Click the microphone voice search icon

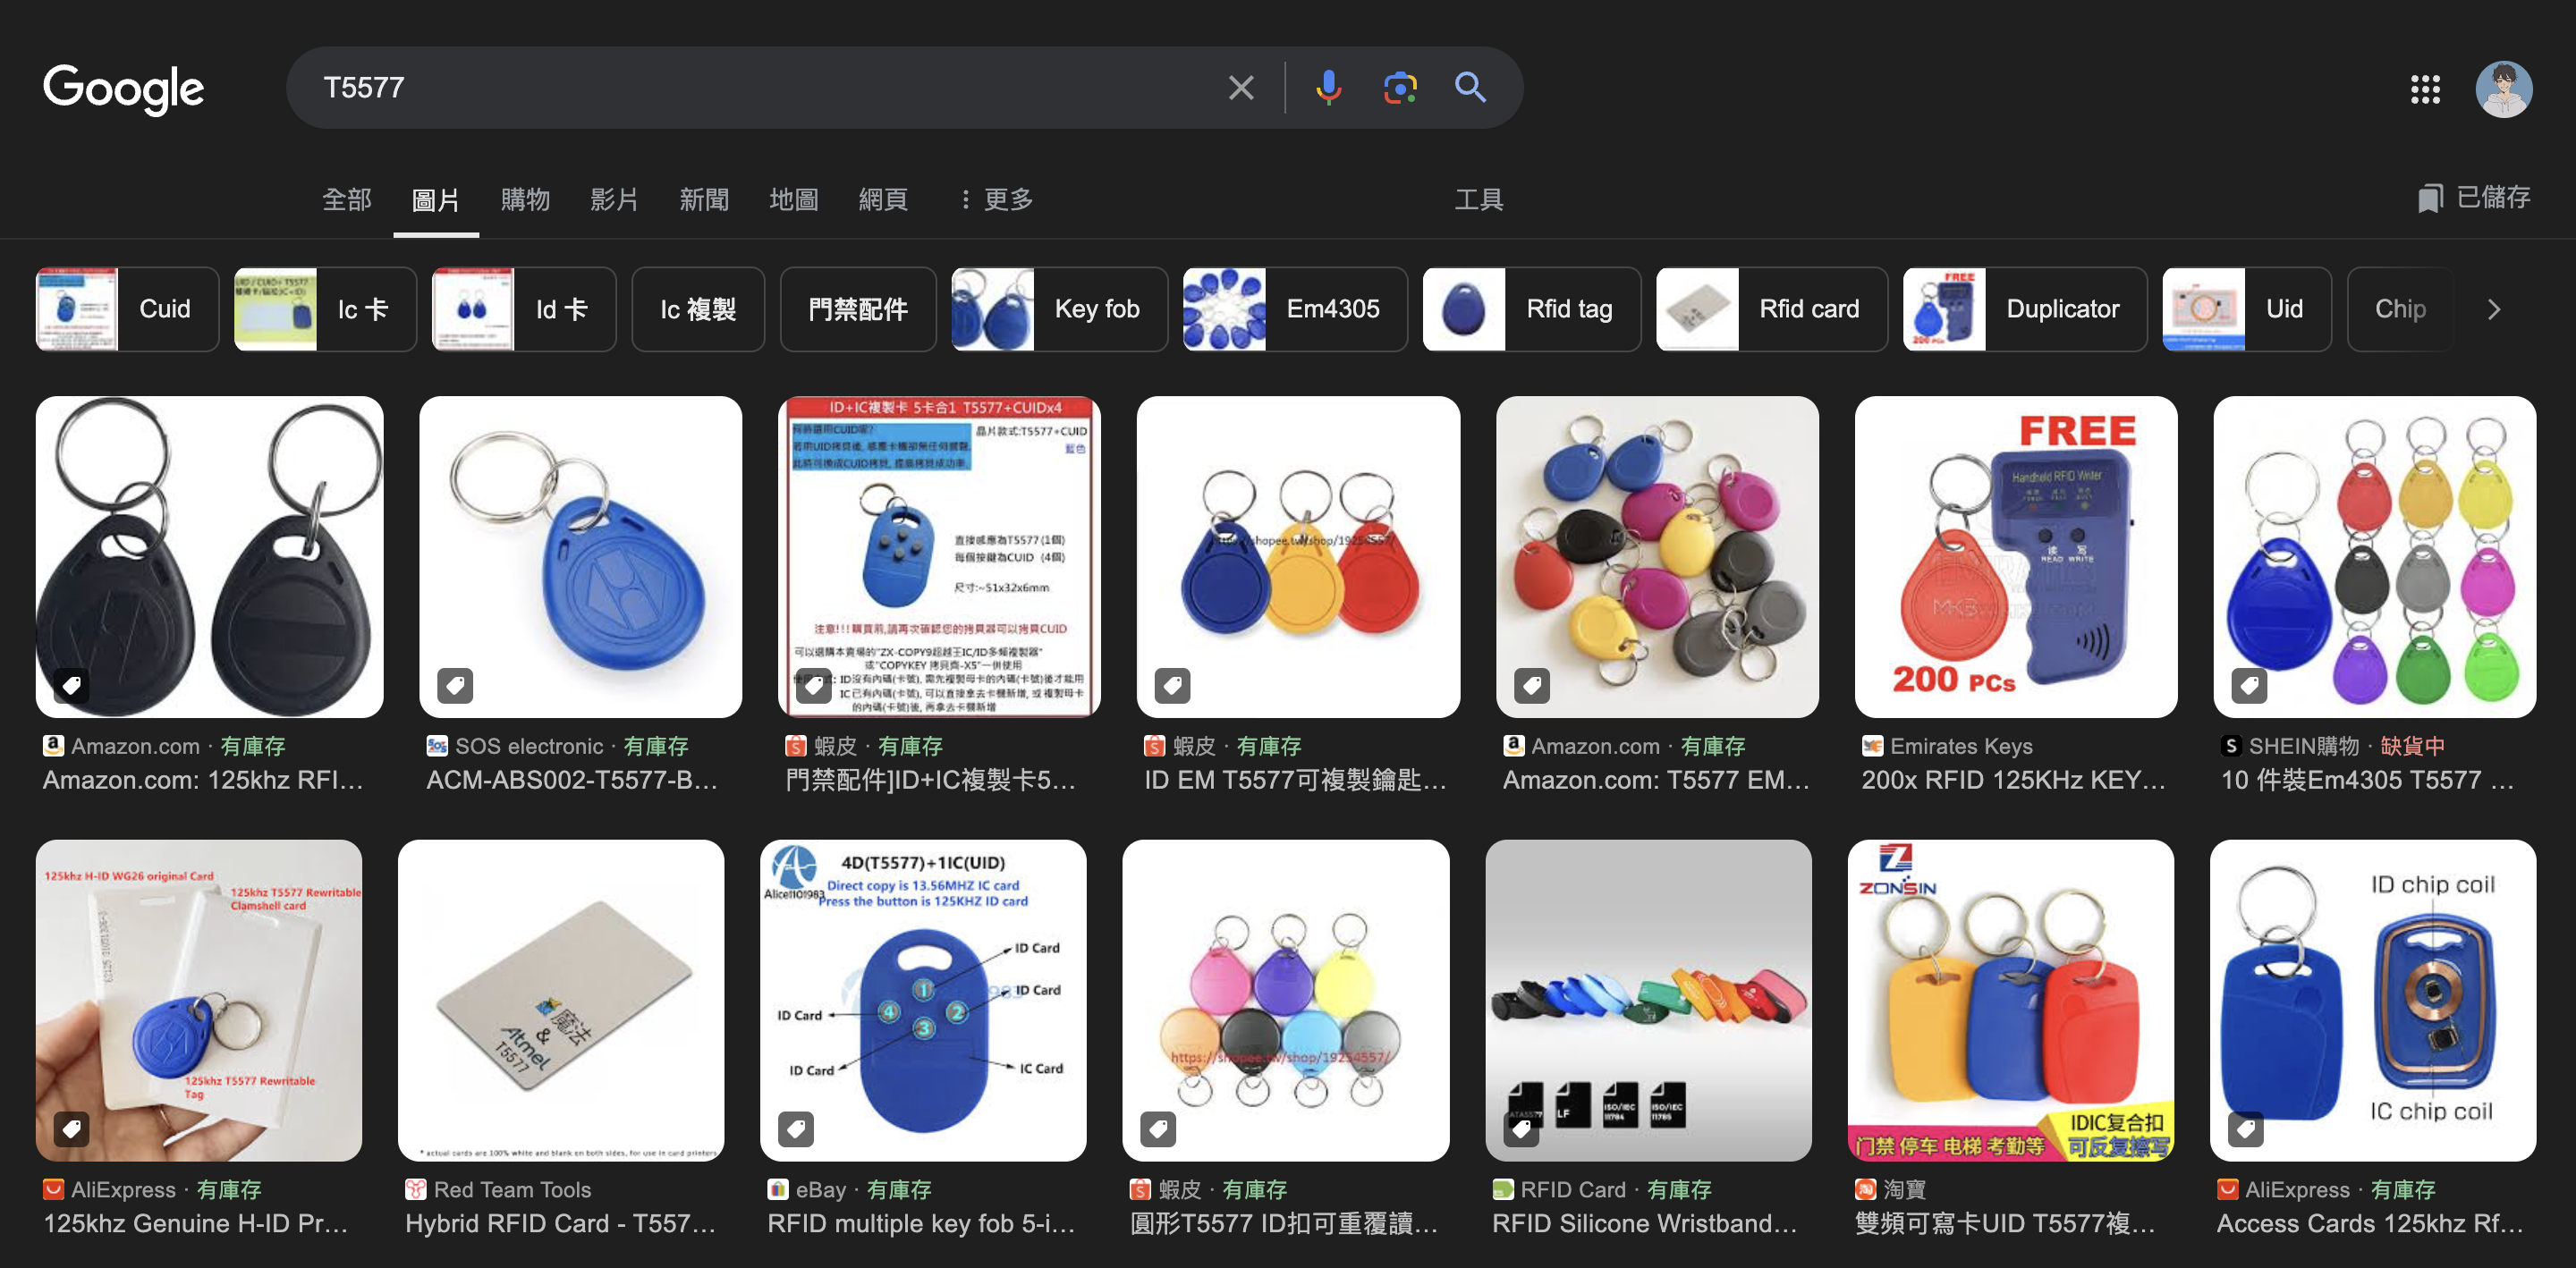tap(1328, 88)
